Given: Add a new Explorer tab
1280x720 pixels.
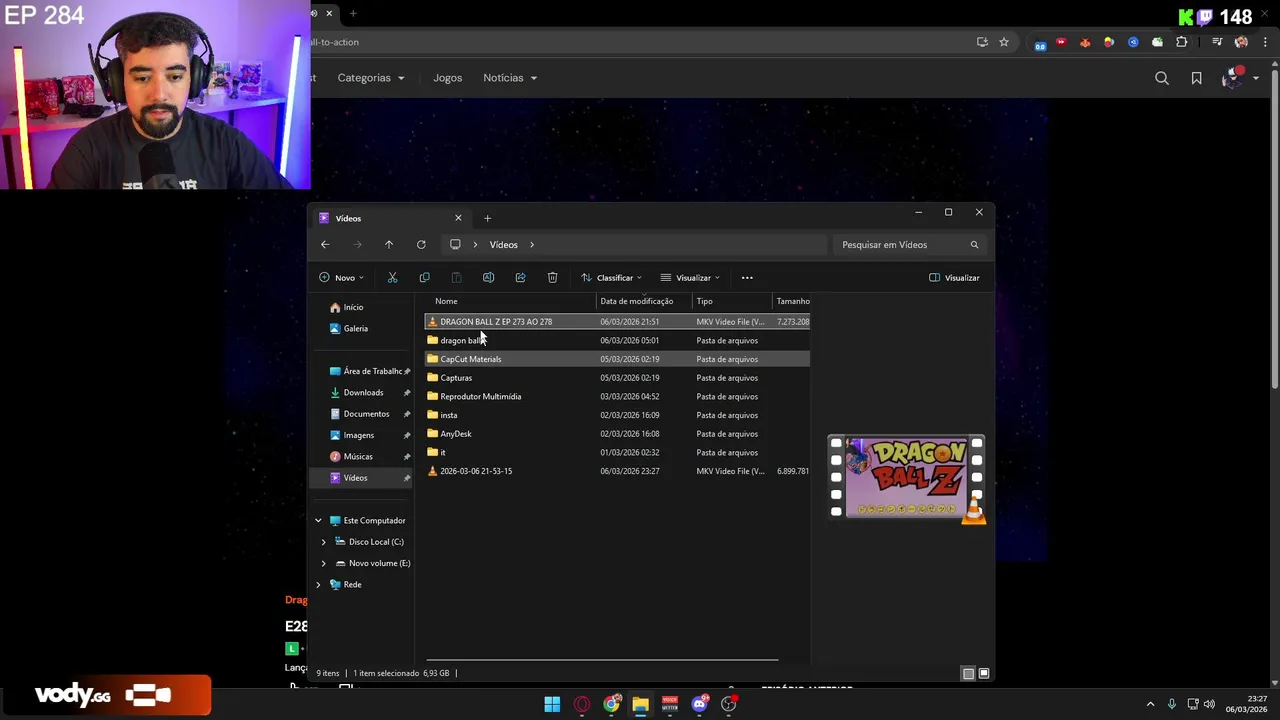Looking at the screenshot, I should coord(487,218).
